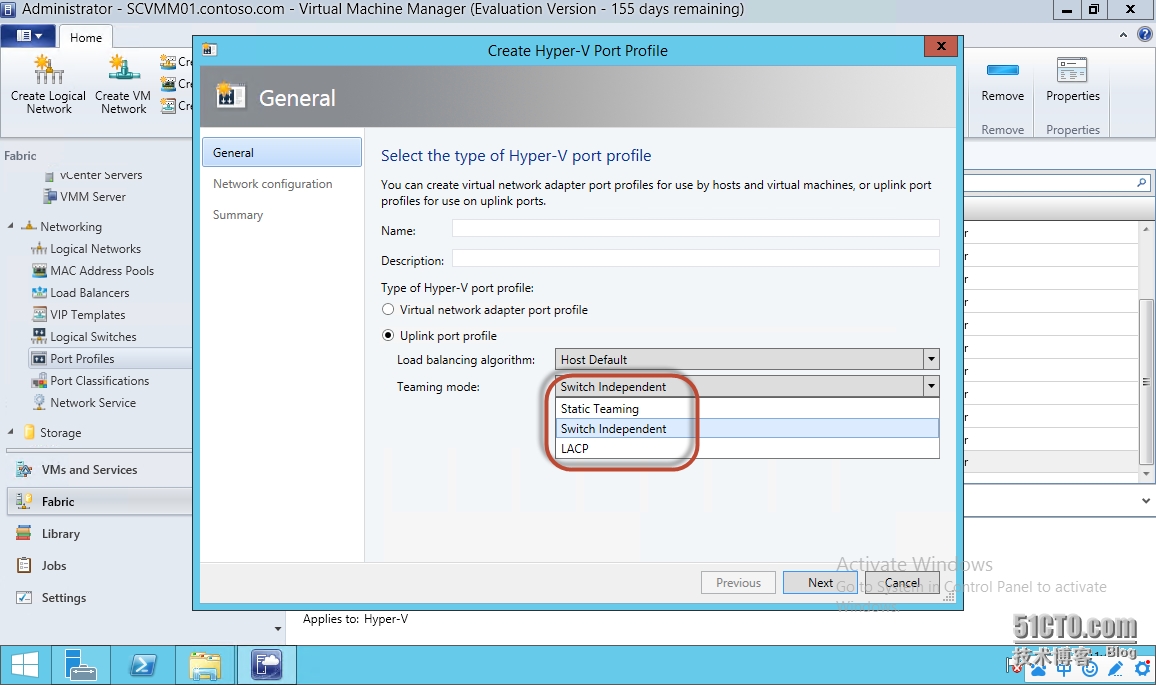This screenshot has width=1156, height=685.
Task: Click the Port Profiles icon
Action: coord(40,358)
